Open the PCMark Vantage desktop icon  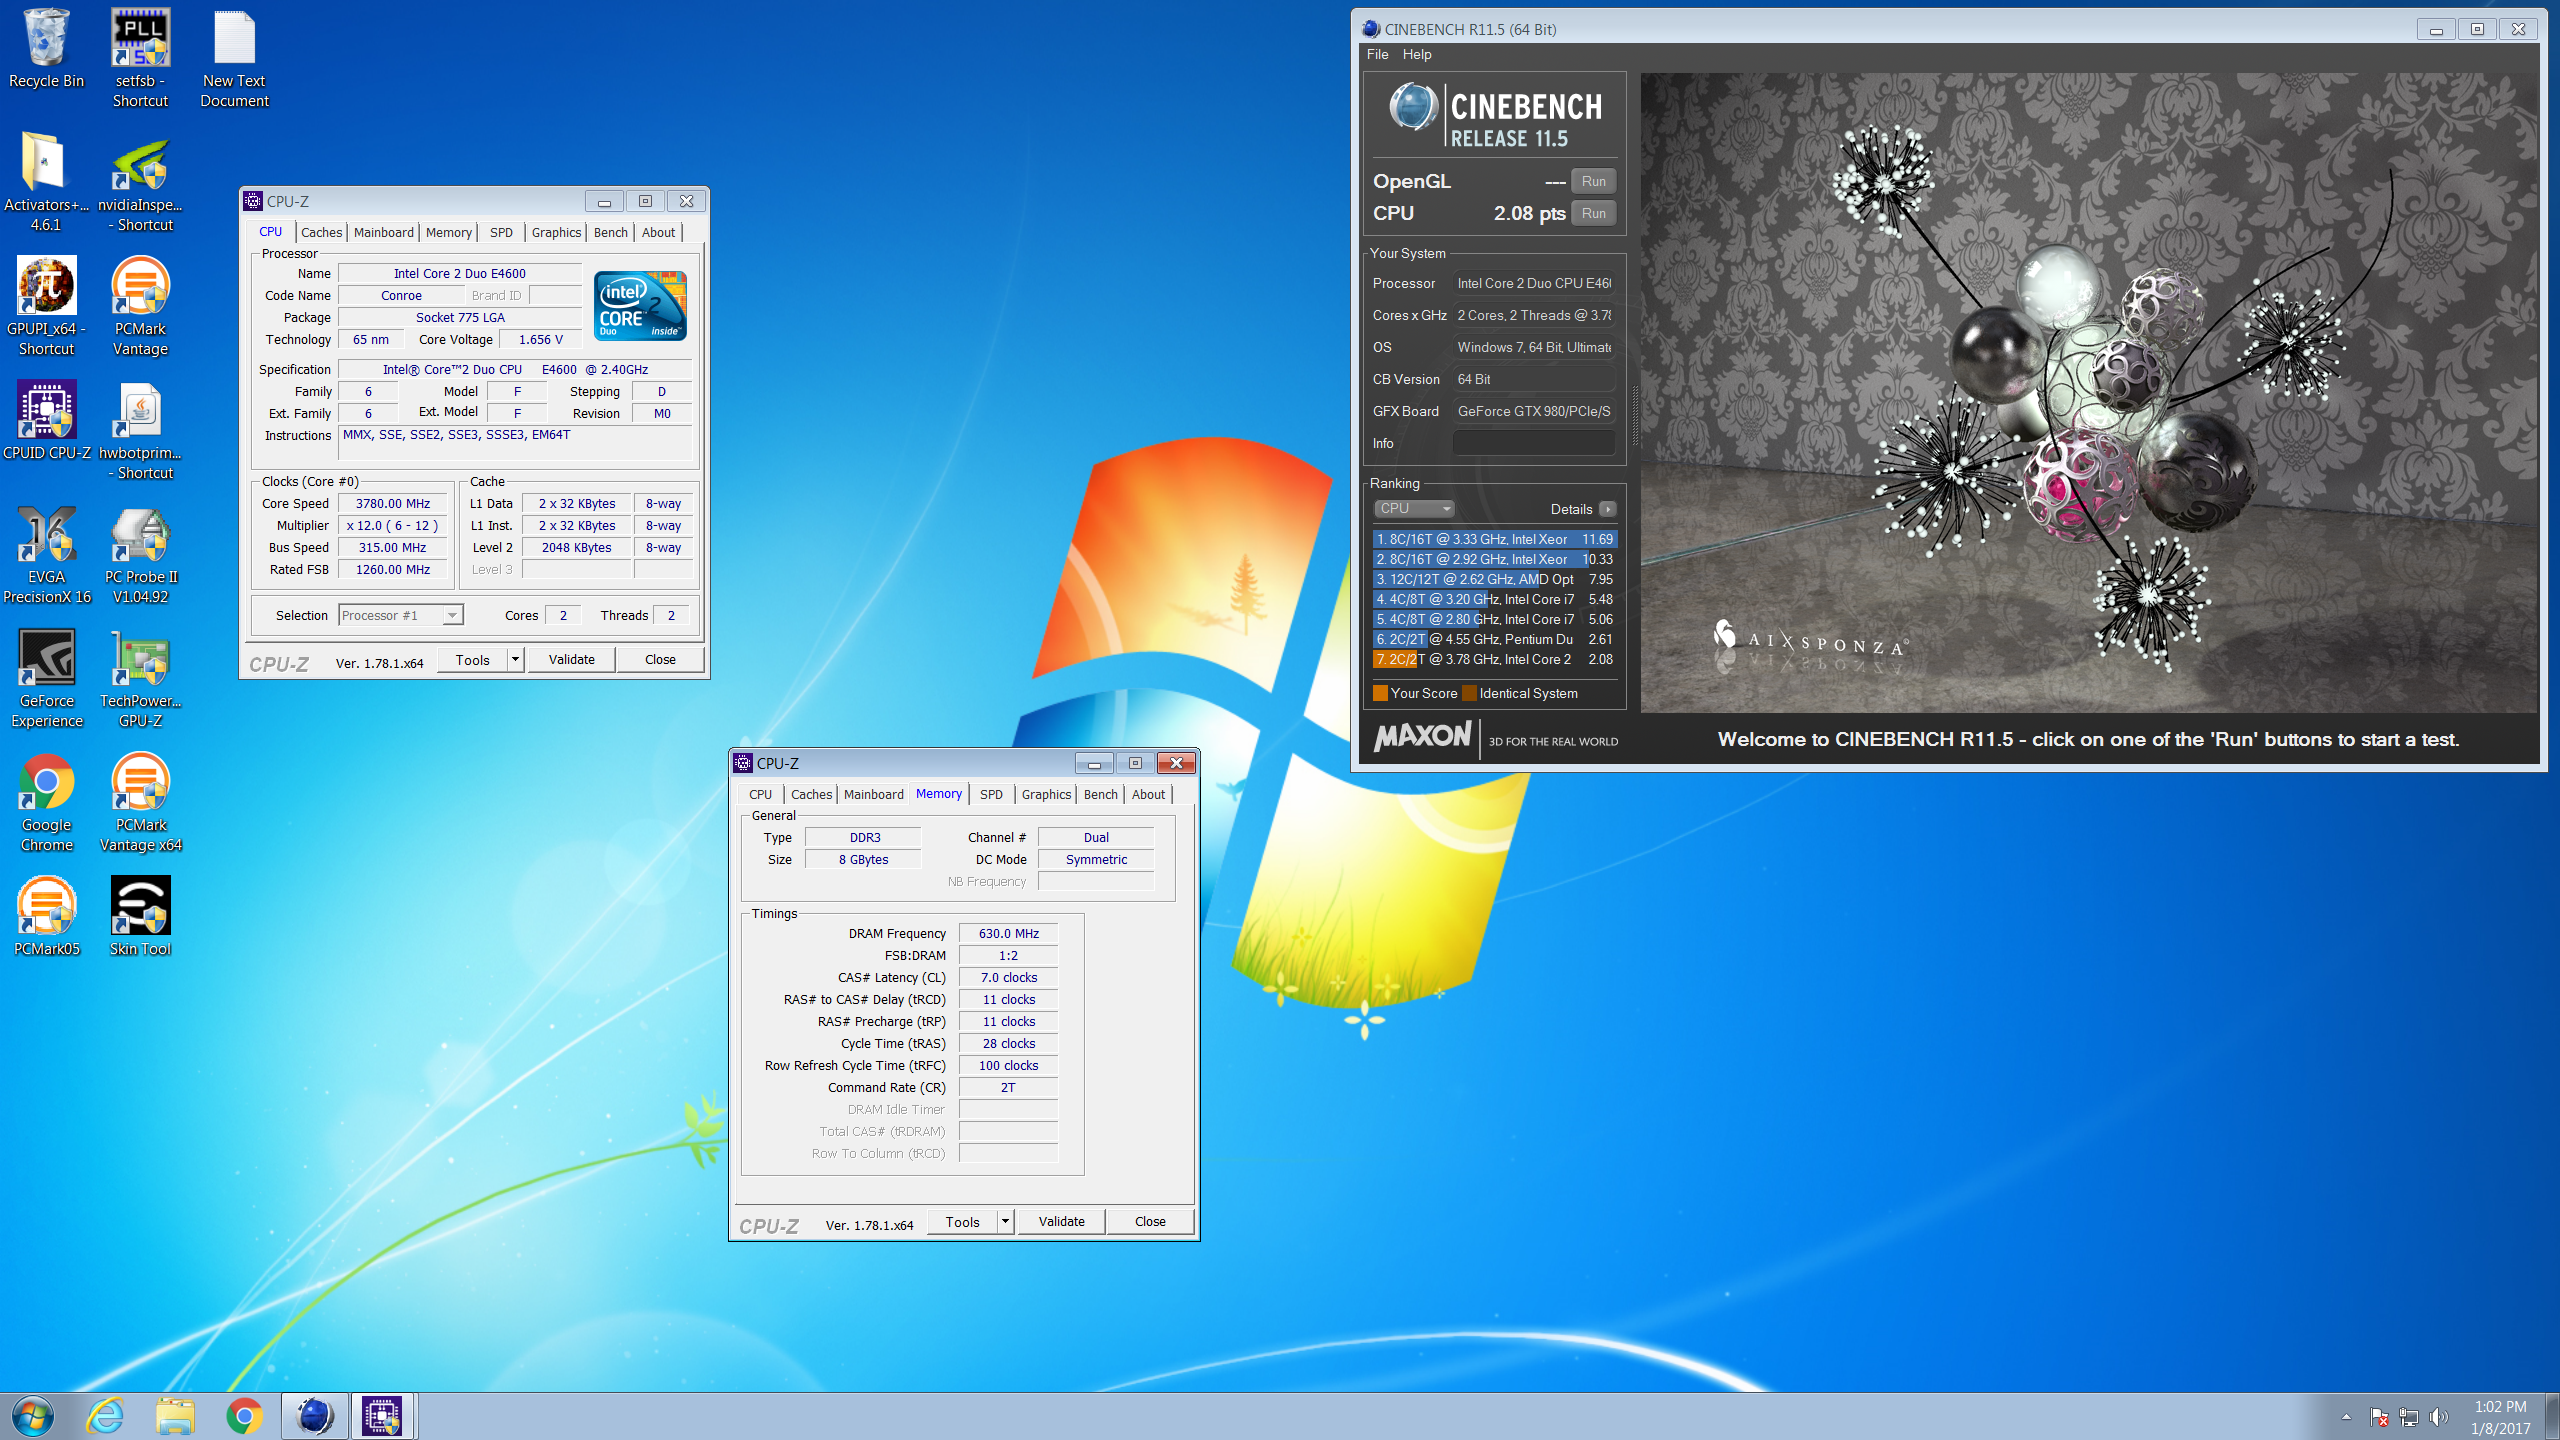pyautogui.click(x=140, y=306)
